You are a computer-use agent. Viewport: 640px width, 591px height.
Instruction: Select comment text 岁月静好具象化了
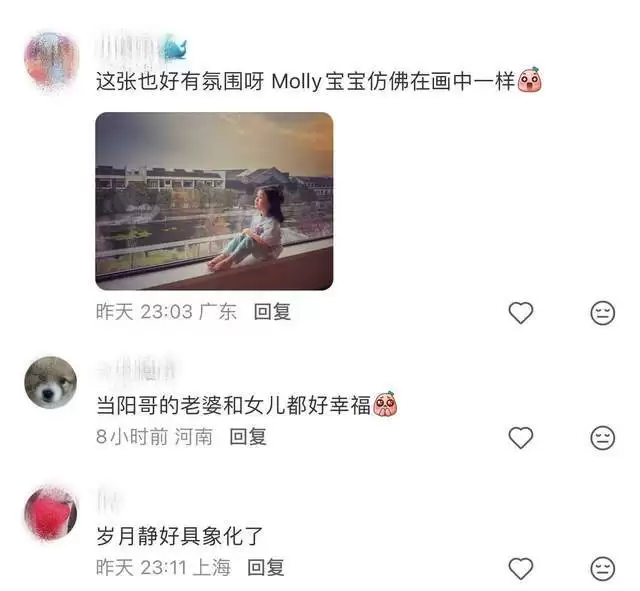coord(180,536)
